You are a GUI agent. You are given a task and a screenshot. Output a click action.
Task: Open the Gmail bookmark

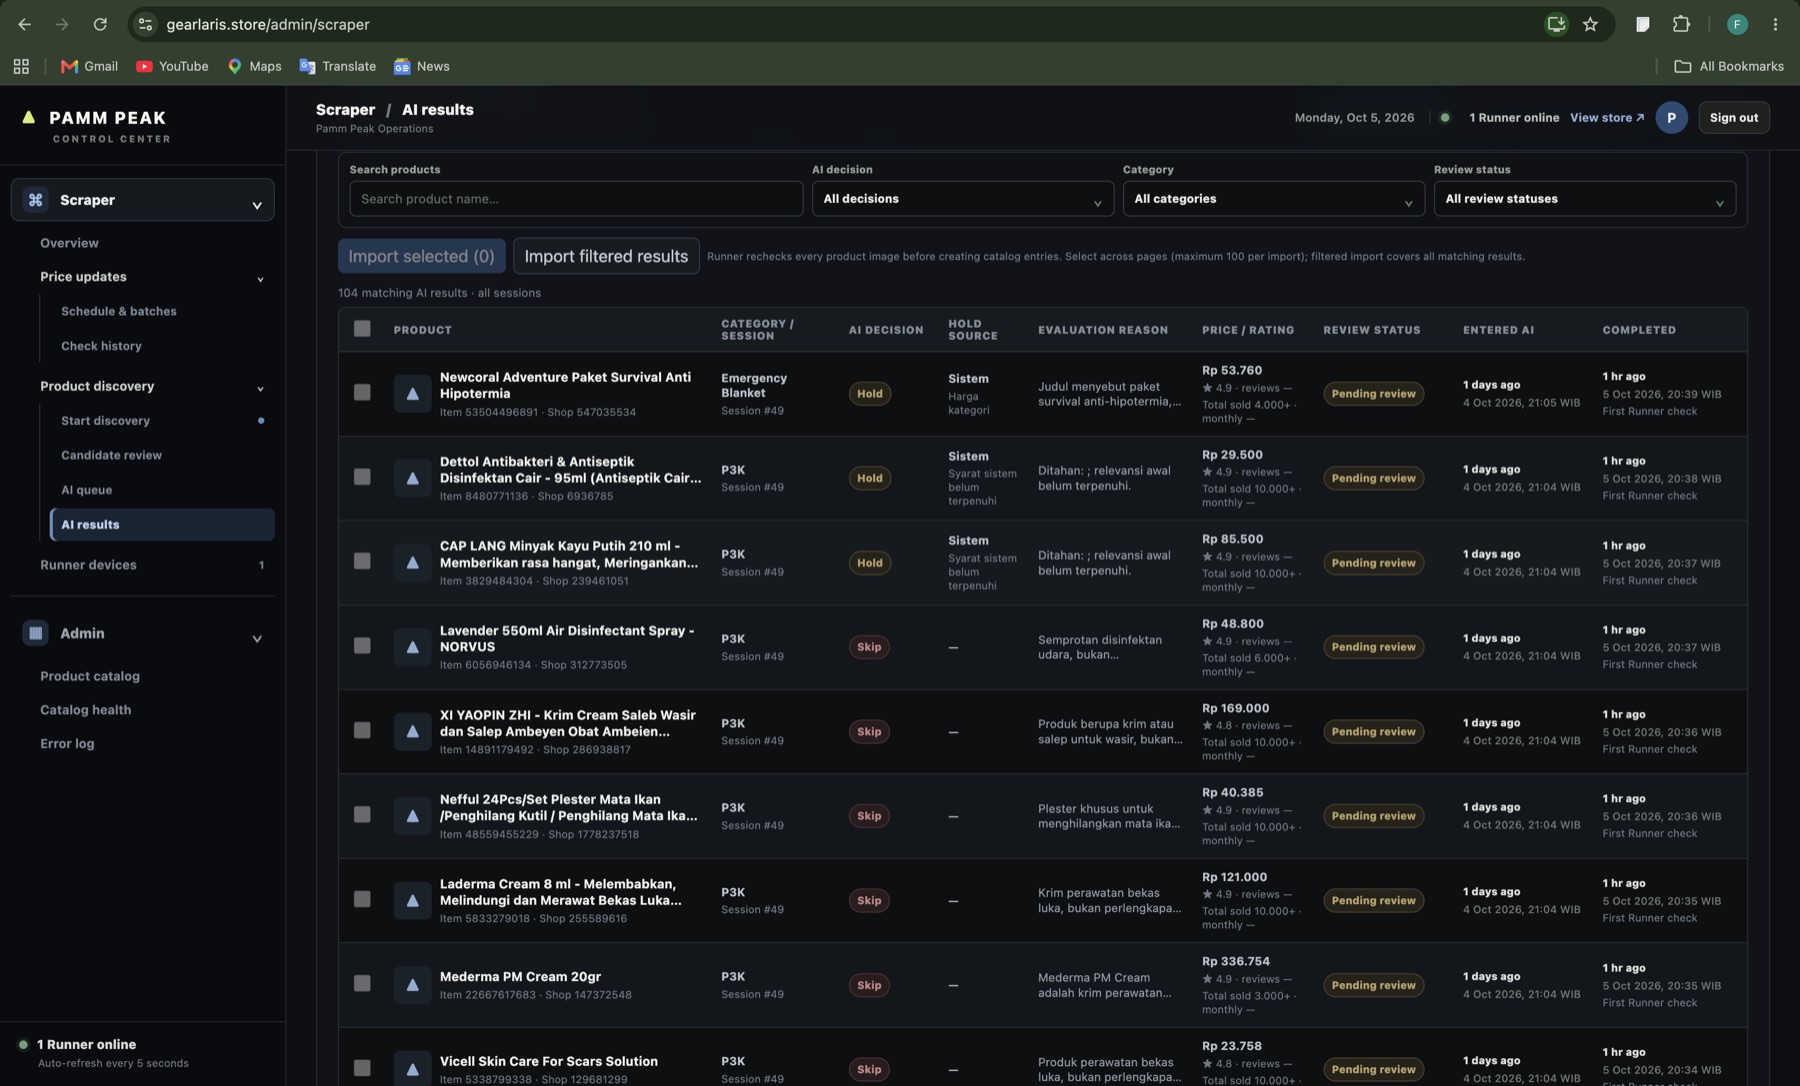89,66
